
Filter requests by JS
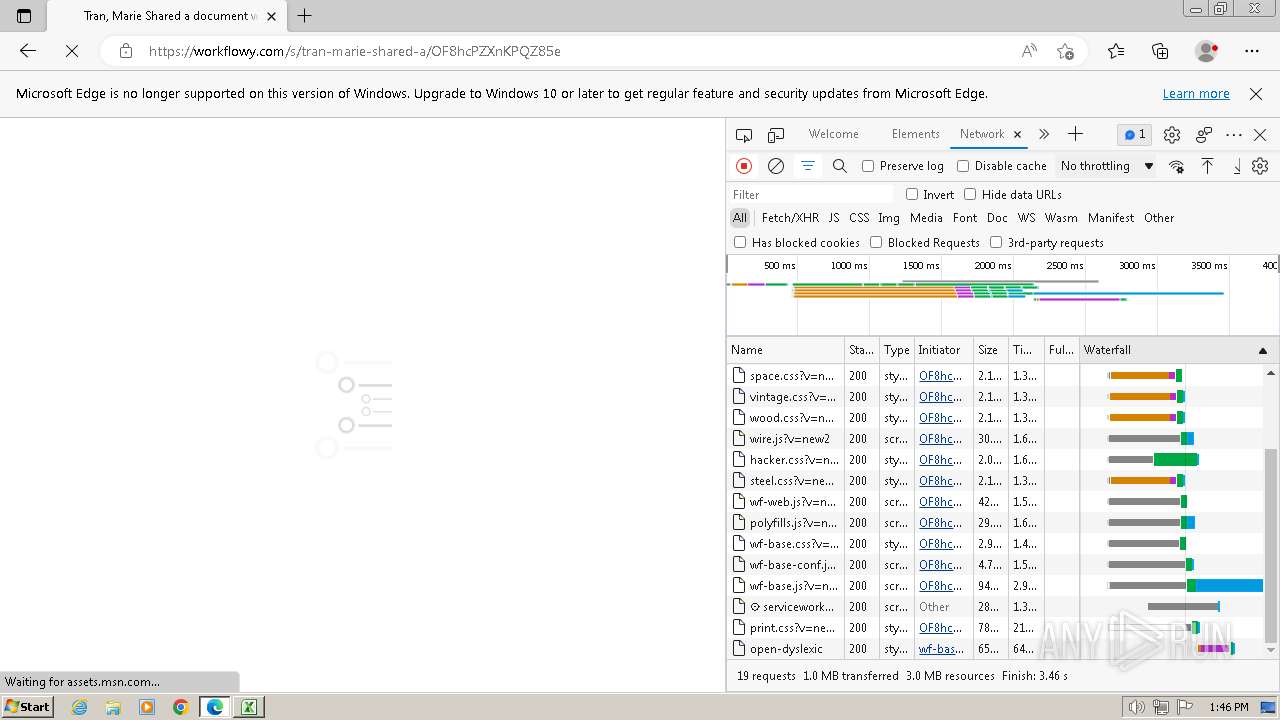833,218
